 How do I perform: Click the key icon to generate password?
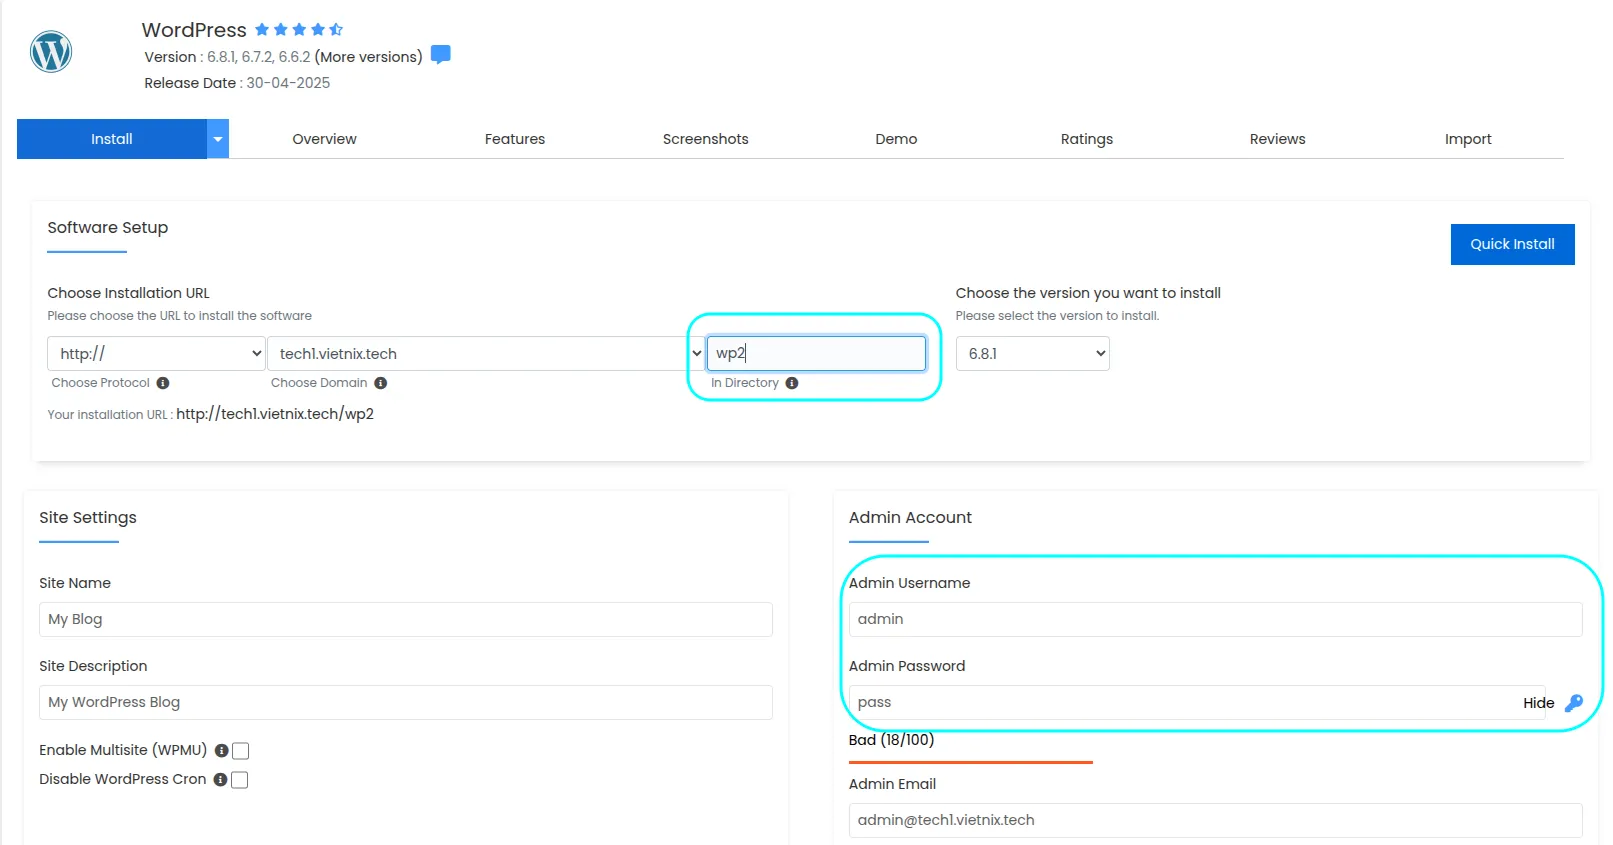pyautogui.click(x=1573, y=703)
